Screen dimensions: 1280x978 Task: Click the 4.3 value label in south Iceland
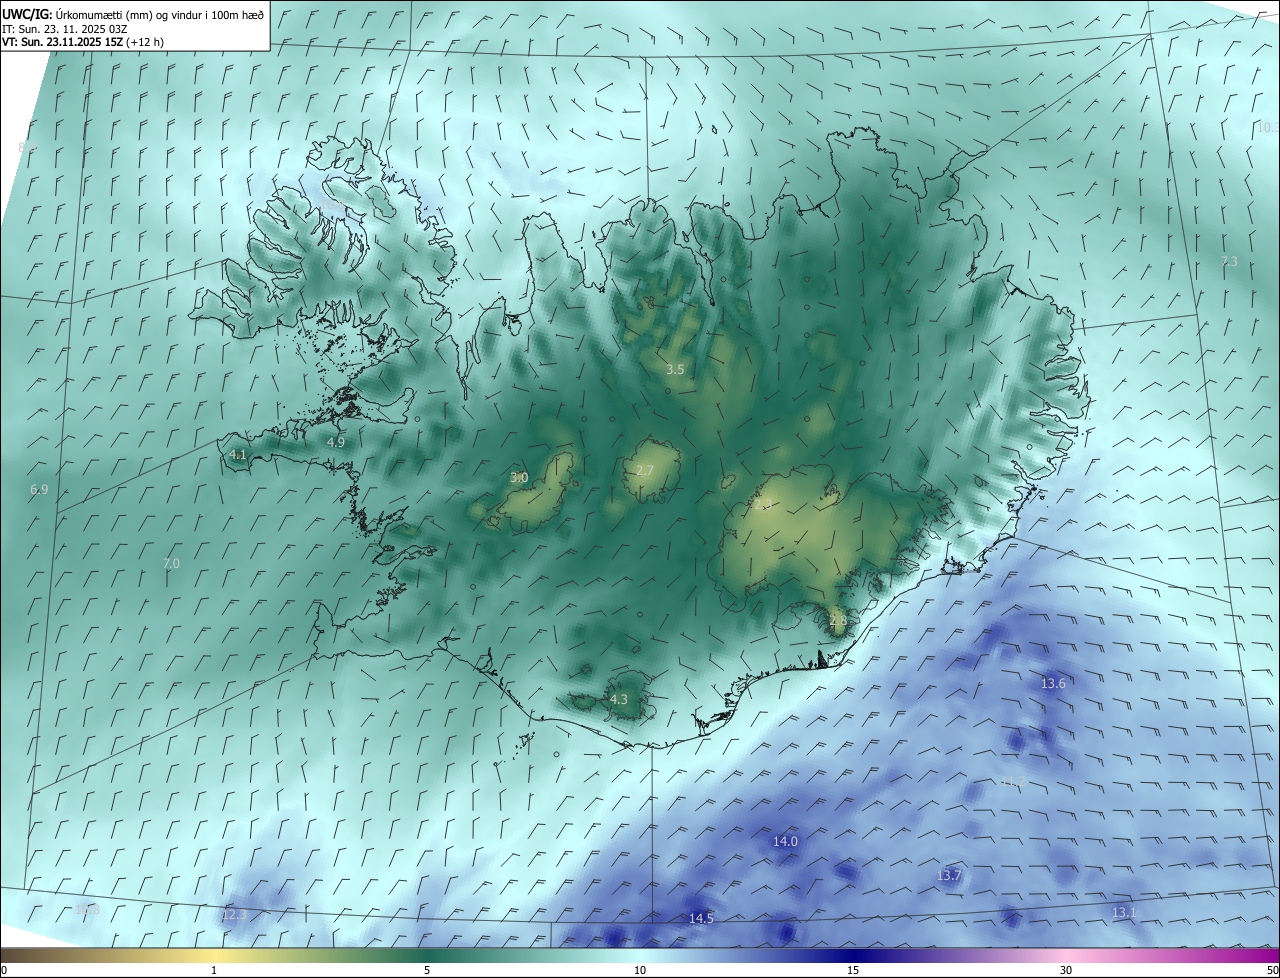pos(619,700)
